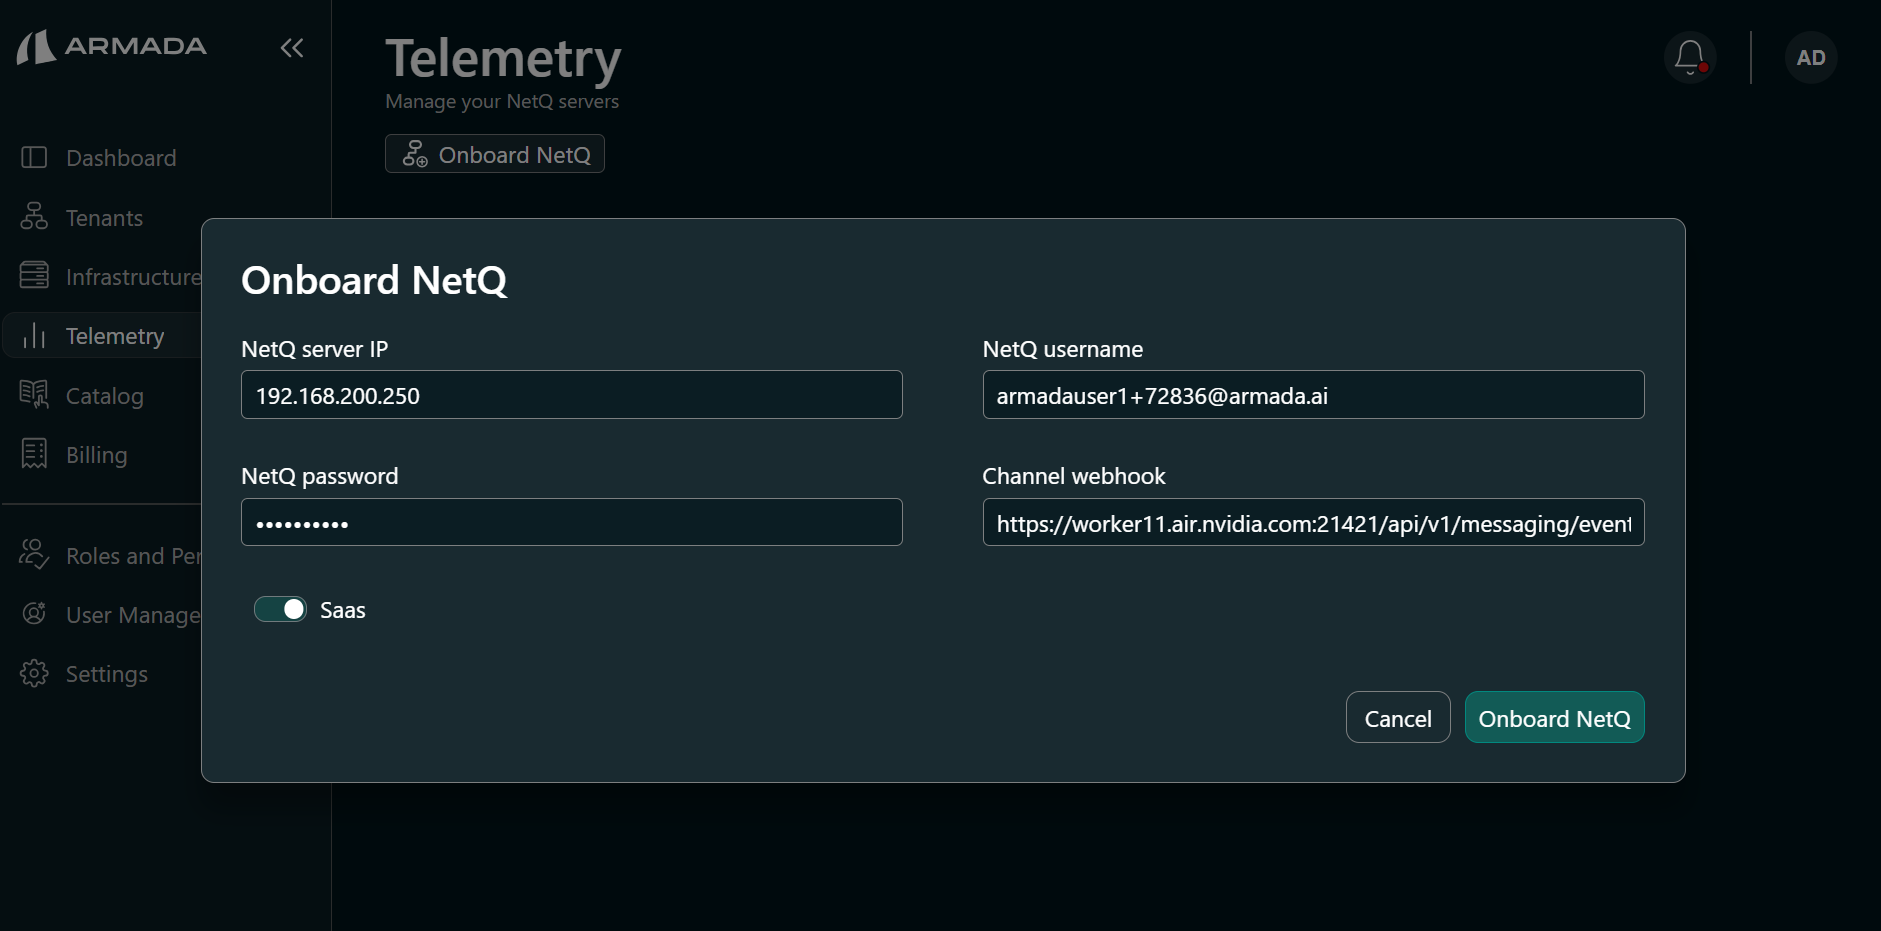Toggle the Saas switch off
The image size is (1881, 931).
tap(280, 609)
